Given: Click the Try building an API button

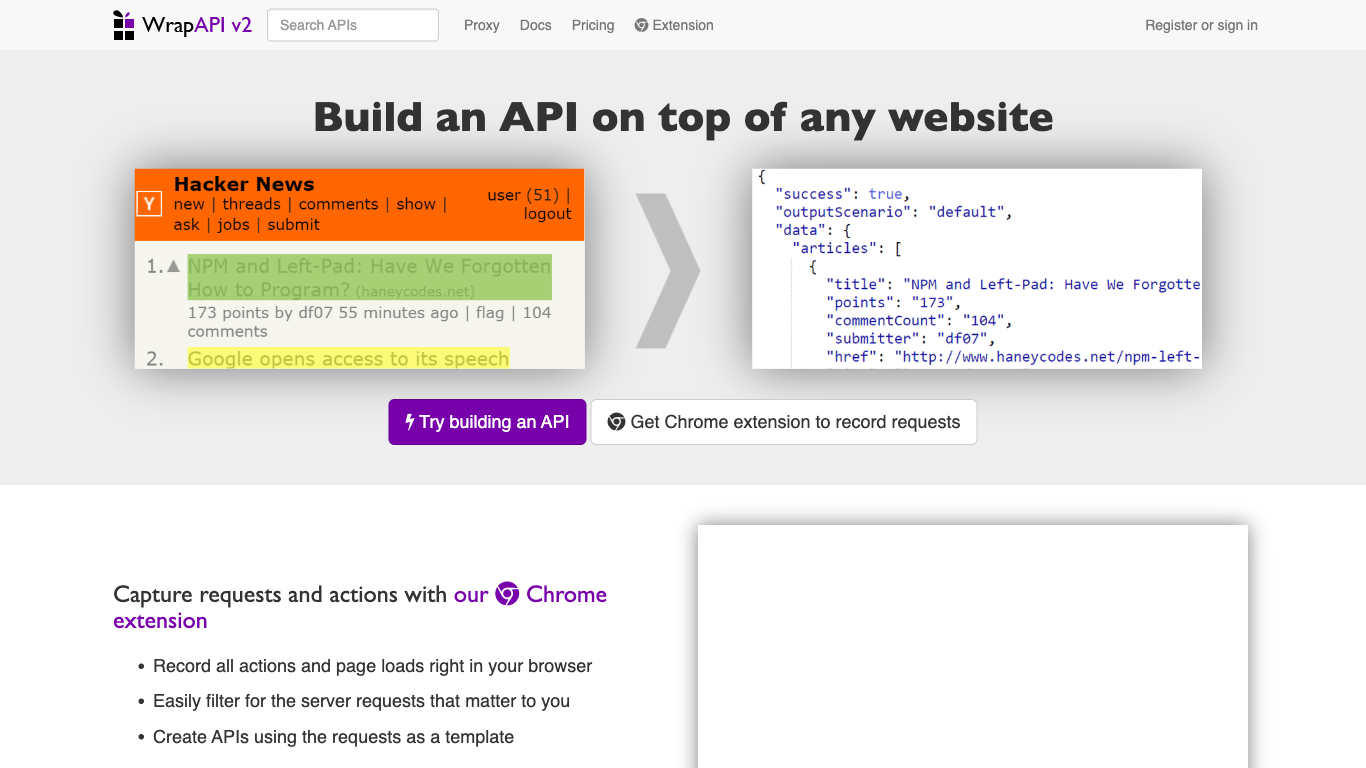Looking at the screenshot, I should pyautogui.click(x=487, y=422).
